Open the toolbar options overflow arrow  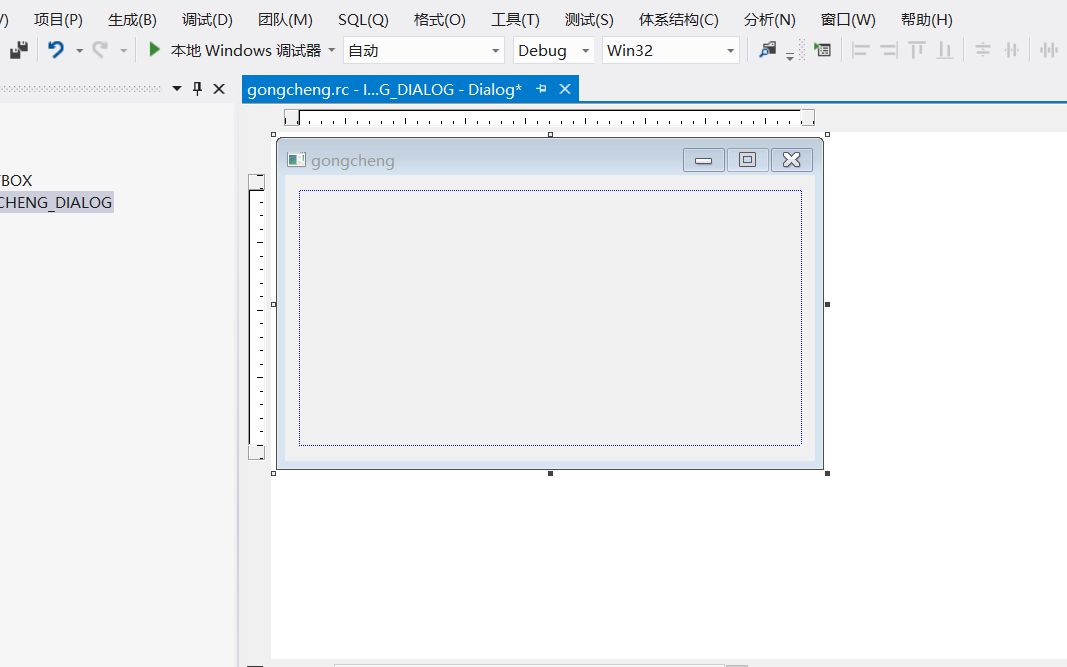tap(789, 56)
